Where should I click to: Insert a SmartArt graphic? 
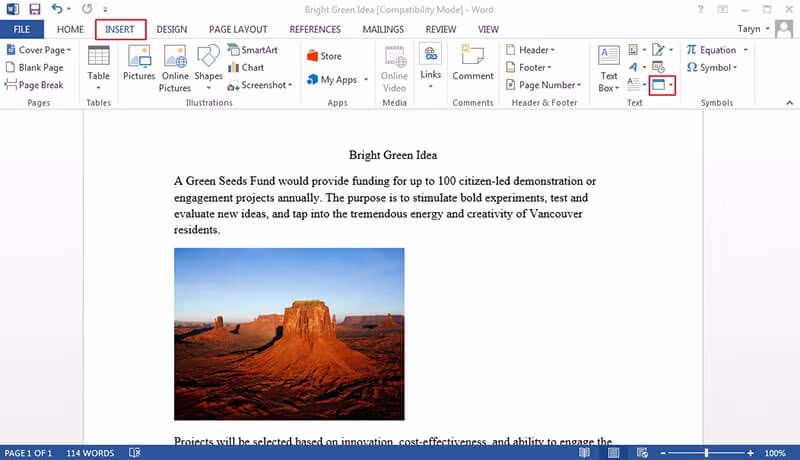pyautogui.click(x=253, y=49)
